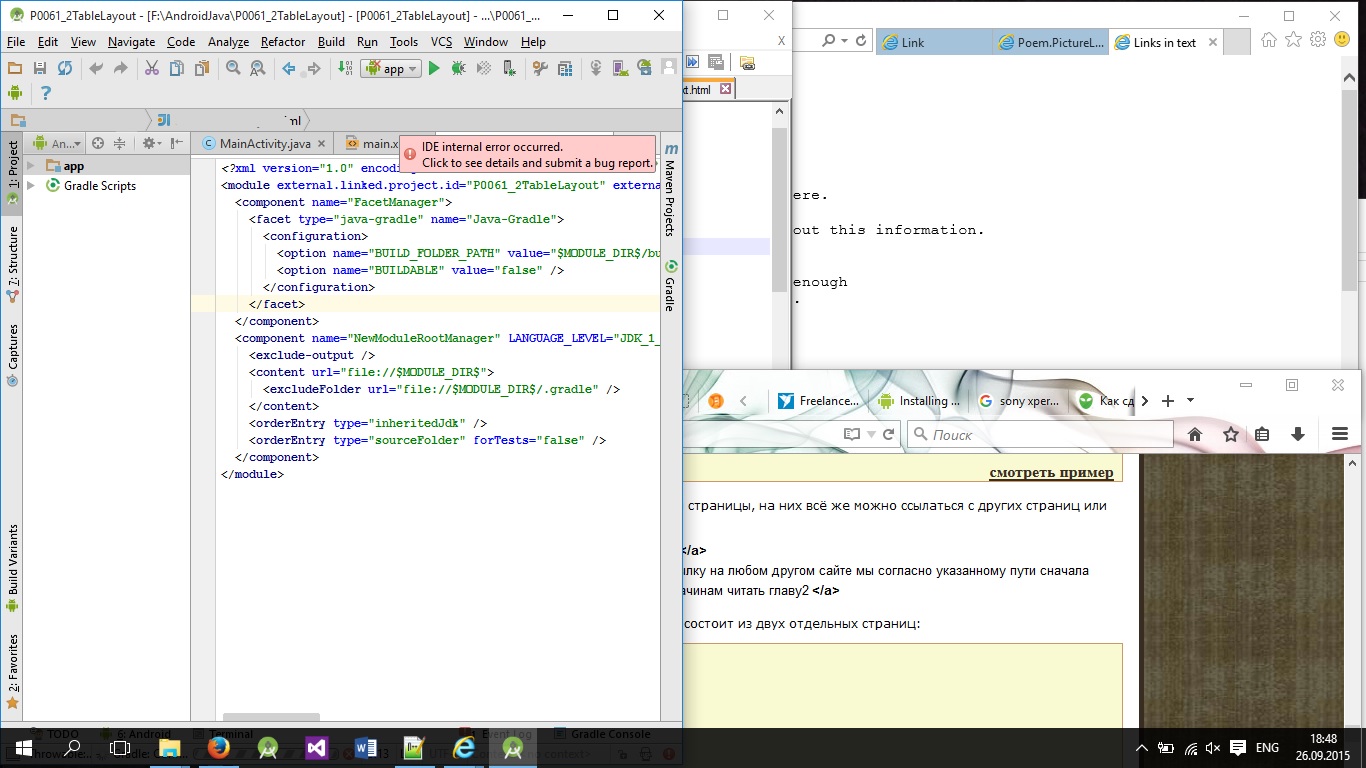Open the Gradle side tool window
This screenshot has width=1366, height=768.
[x=670, y=285]
